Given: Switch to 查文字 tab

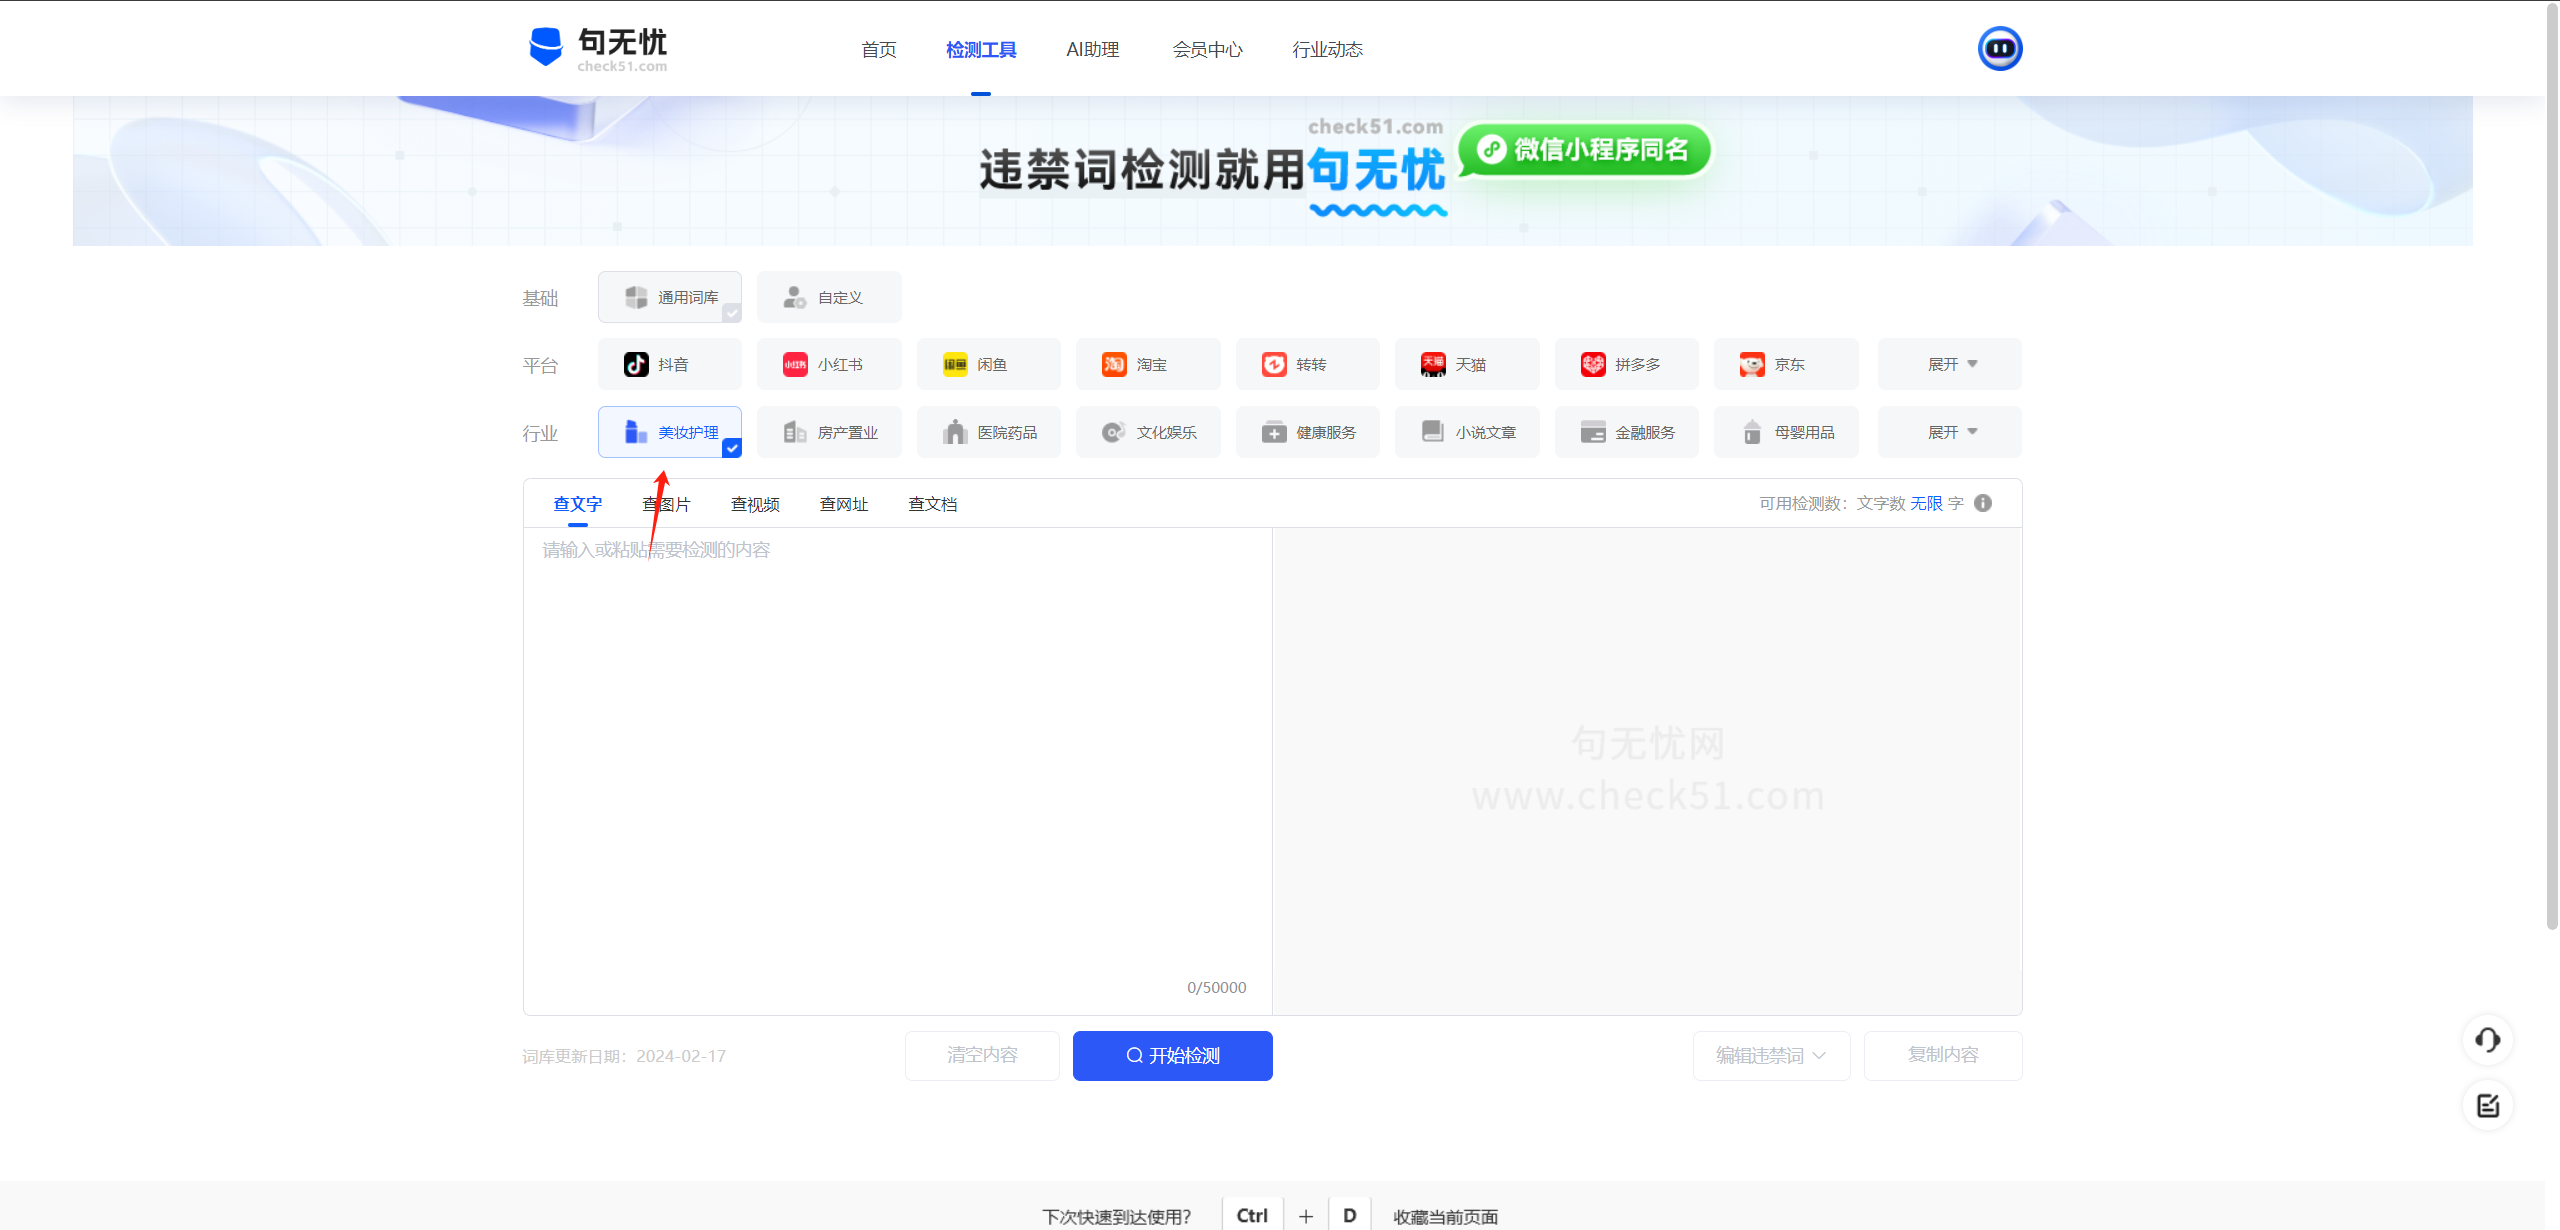Looking at the screenshot, I should click(578, 504).
